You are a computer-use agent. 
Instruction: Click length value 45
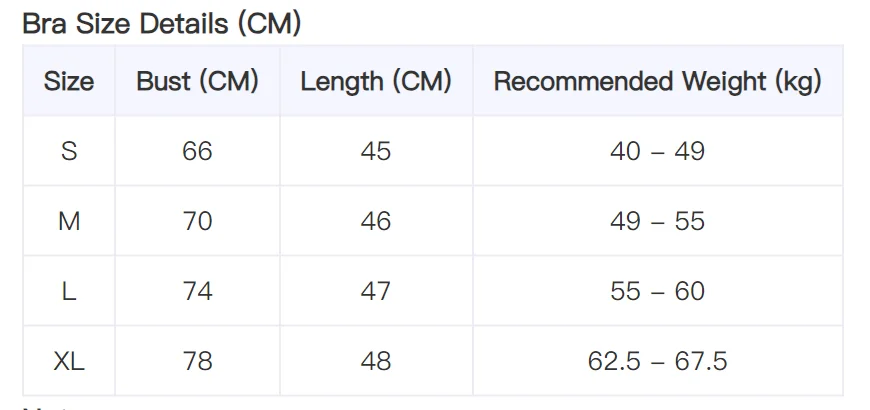pyautogui.click(x=376, y=151)
